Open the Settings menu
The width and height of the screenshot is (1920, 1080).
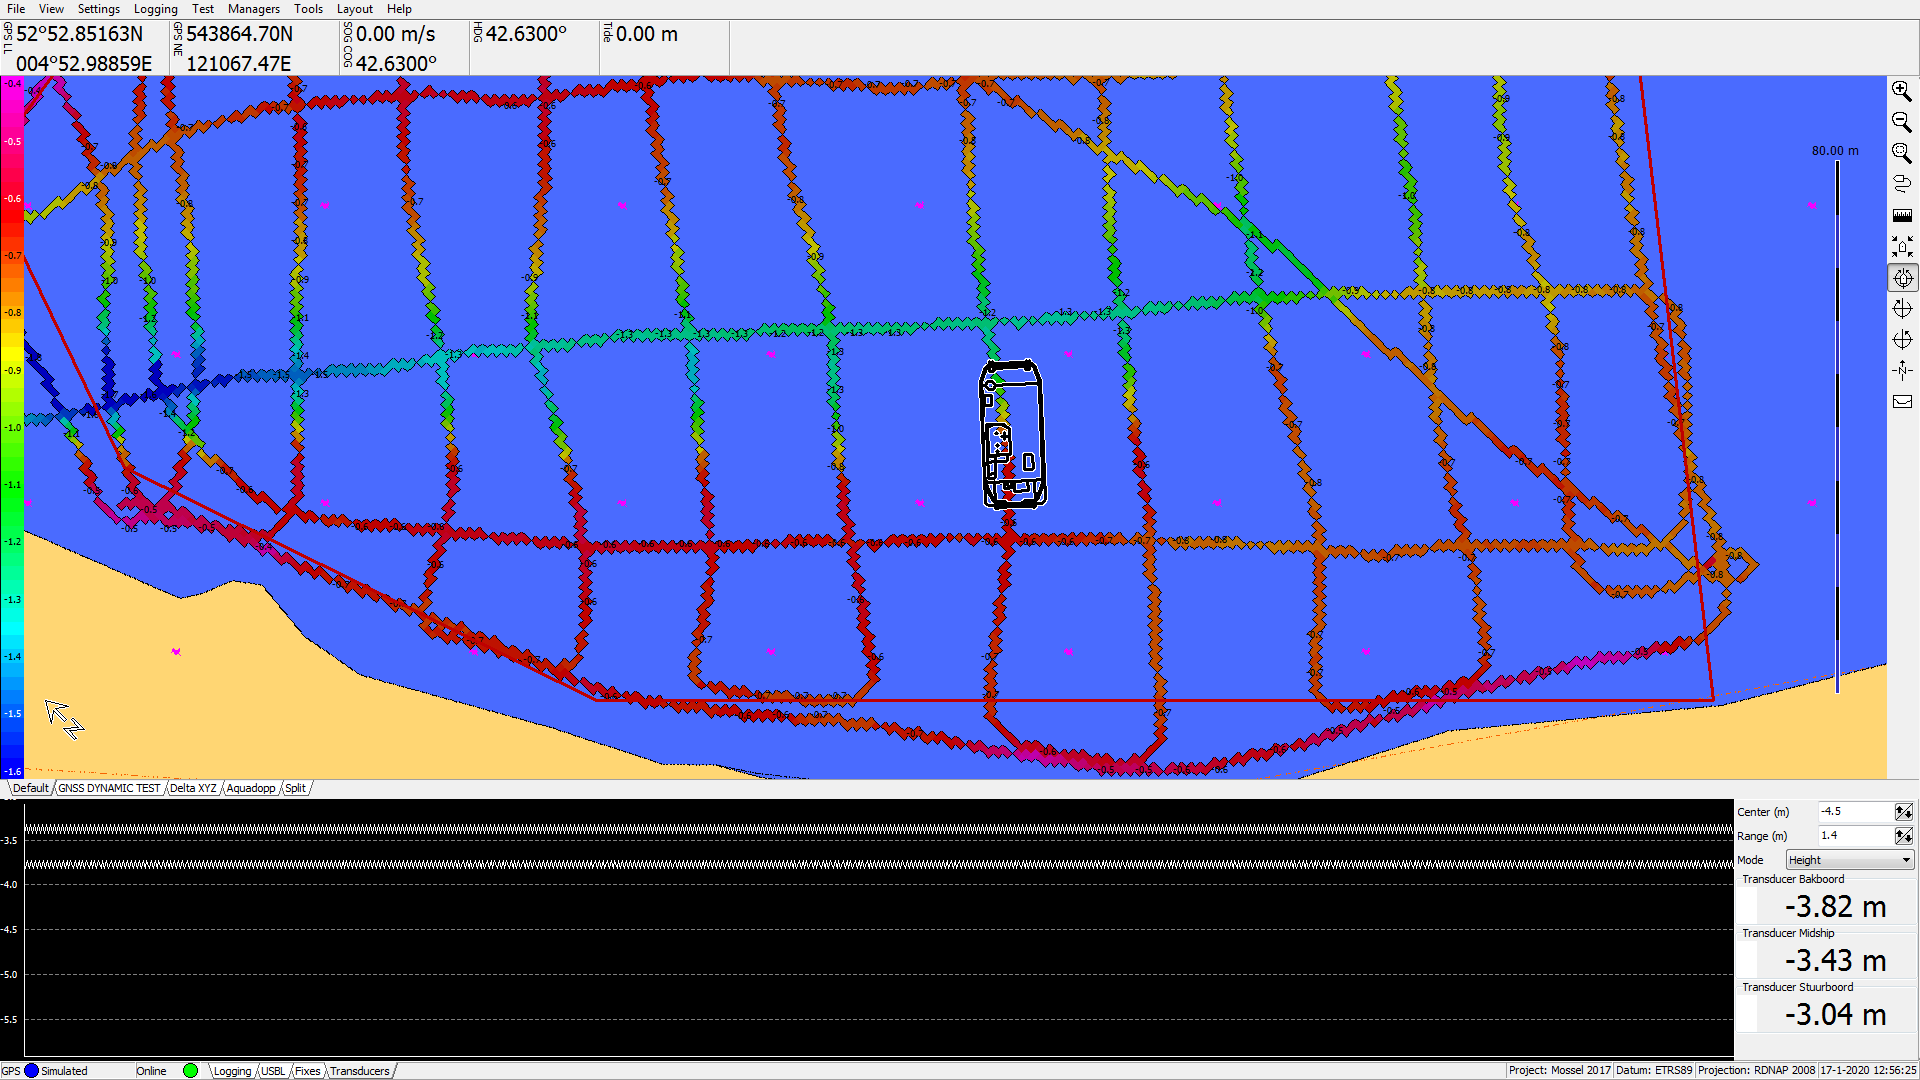99,9
